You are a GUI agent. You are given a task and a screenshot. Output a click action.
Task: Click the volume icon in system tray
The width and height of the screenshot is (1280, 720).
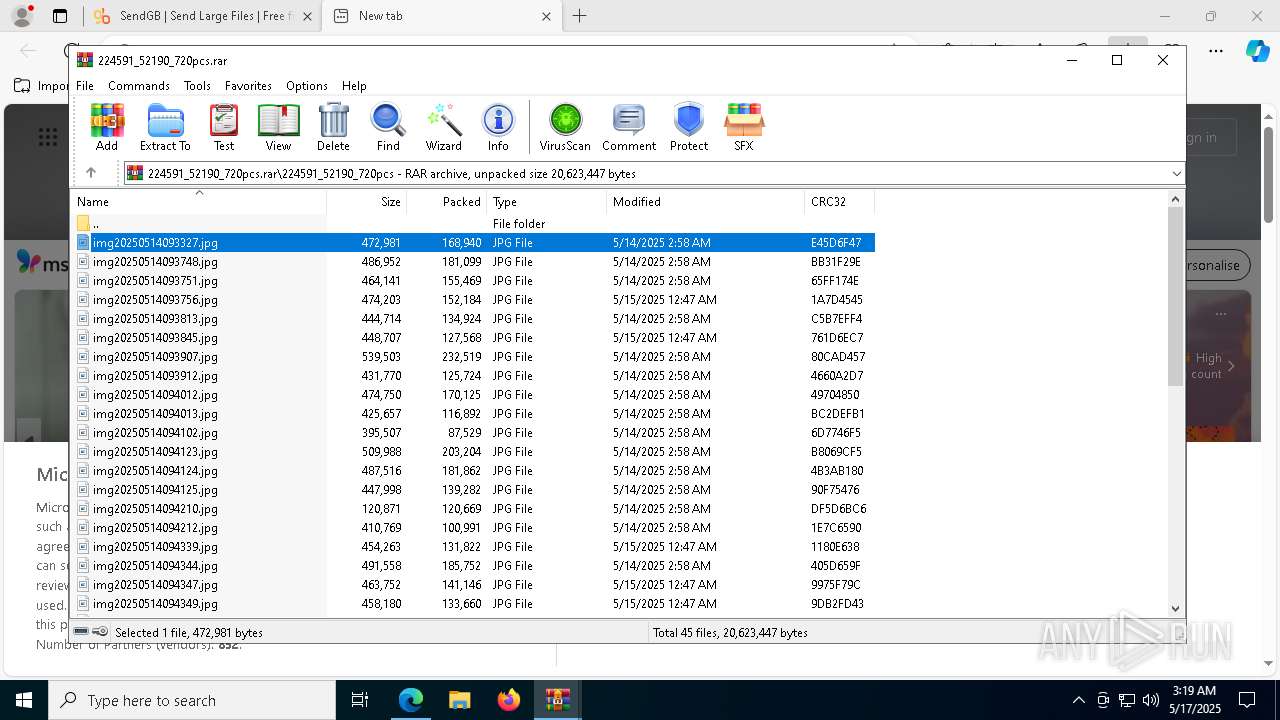pos(1151,700)
